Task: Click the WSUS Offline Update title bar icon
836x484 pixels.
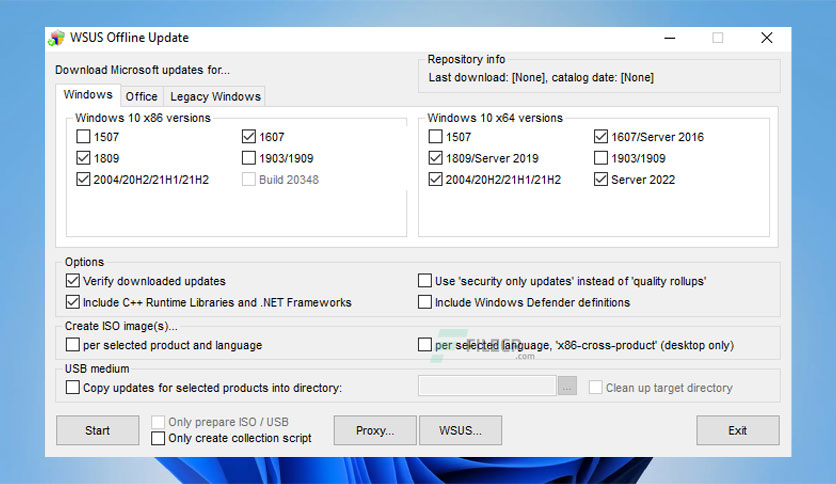Action: pos(56,38)
